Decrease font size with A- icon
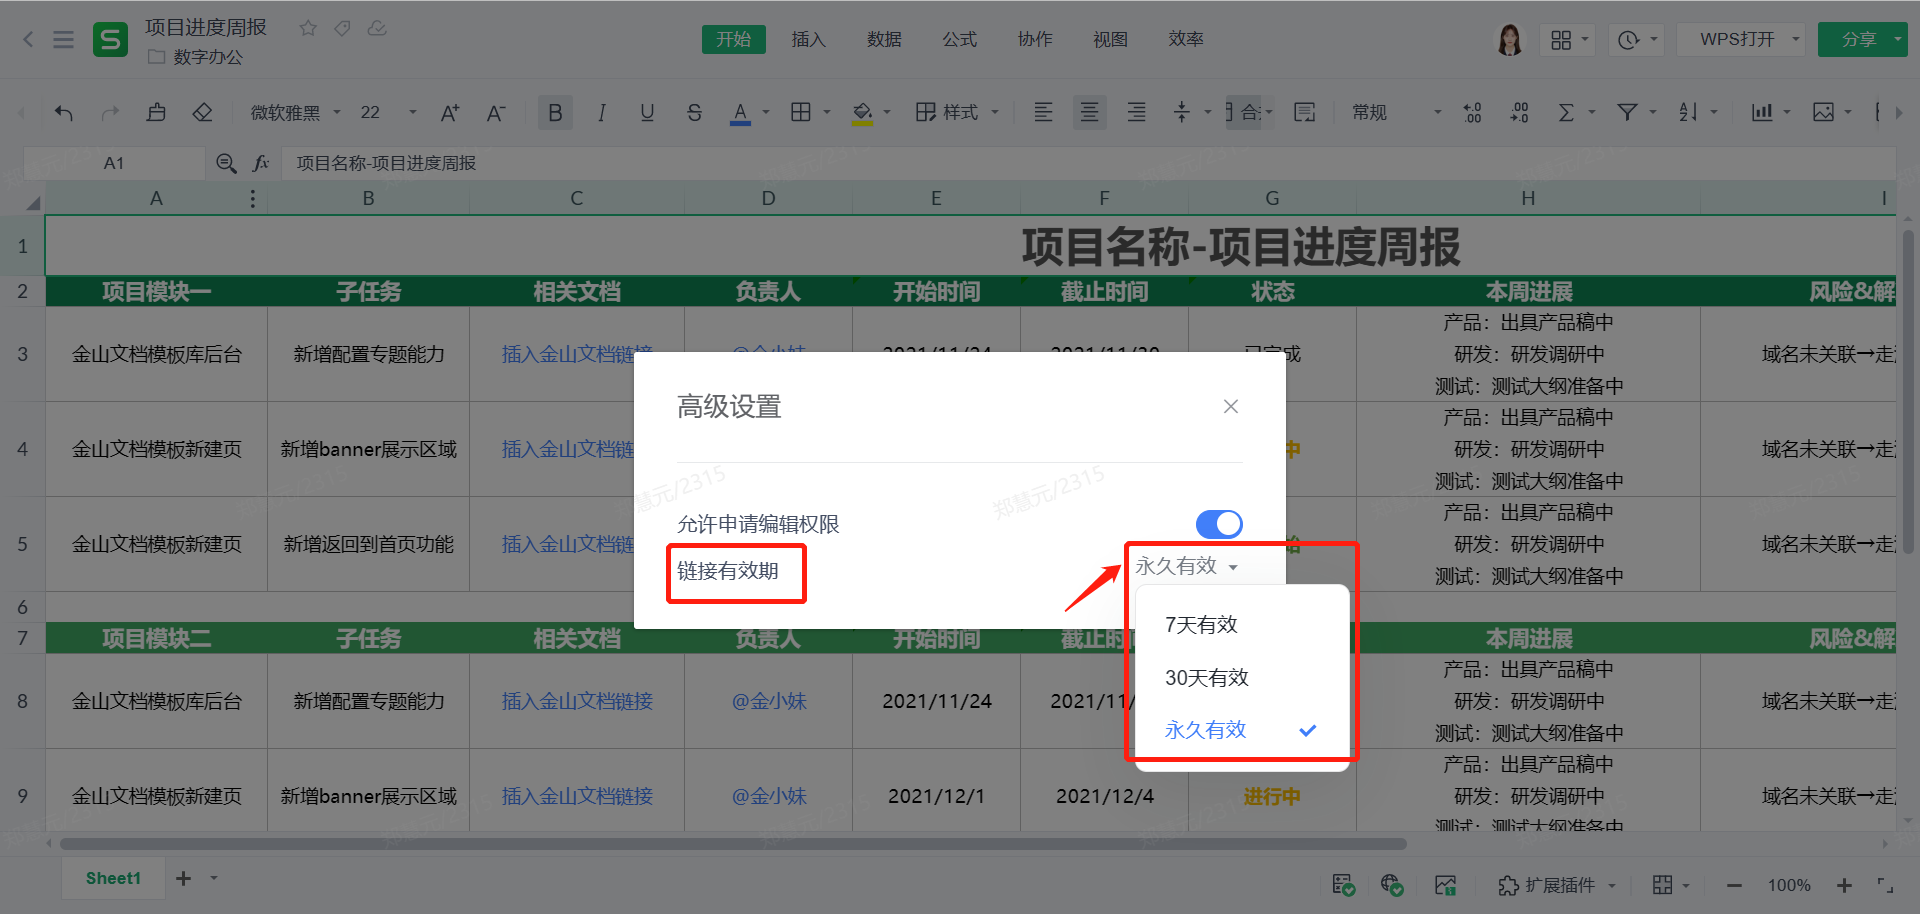The width and height of the screenshot is (1920, 914). pyautogui.click(x=496, y=113)
